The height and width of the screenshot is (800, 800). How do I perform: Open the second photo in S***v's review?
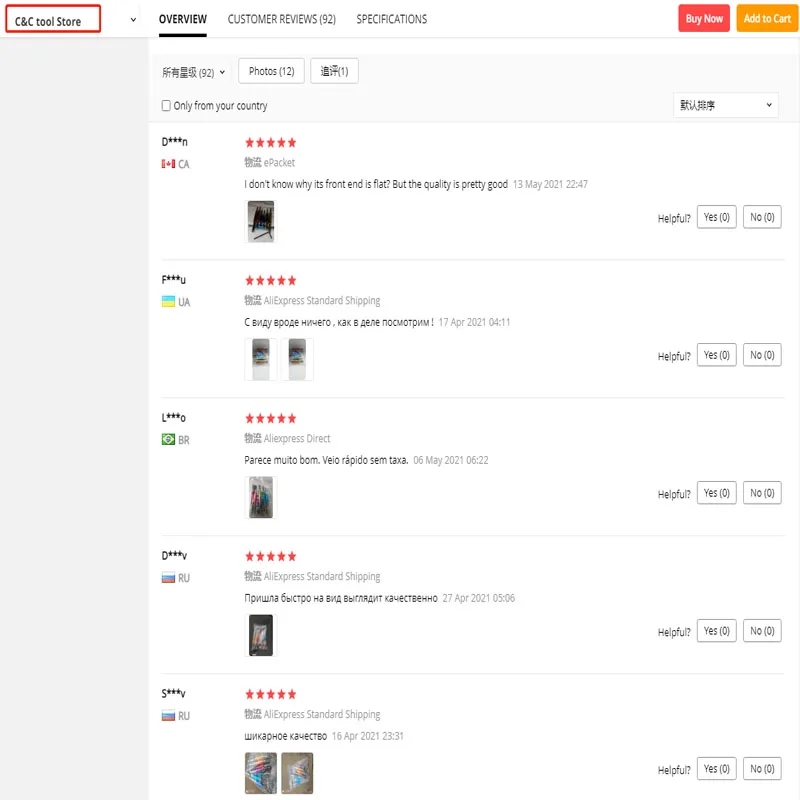click(x=297, y=773)
